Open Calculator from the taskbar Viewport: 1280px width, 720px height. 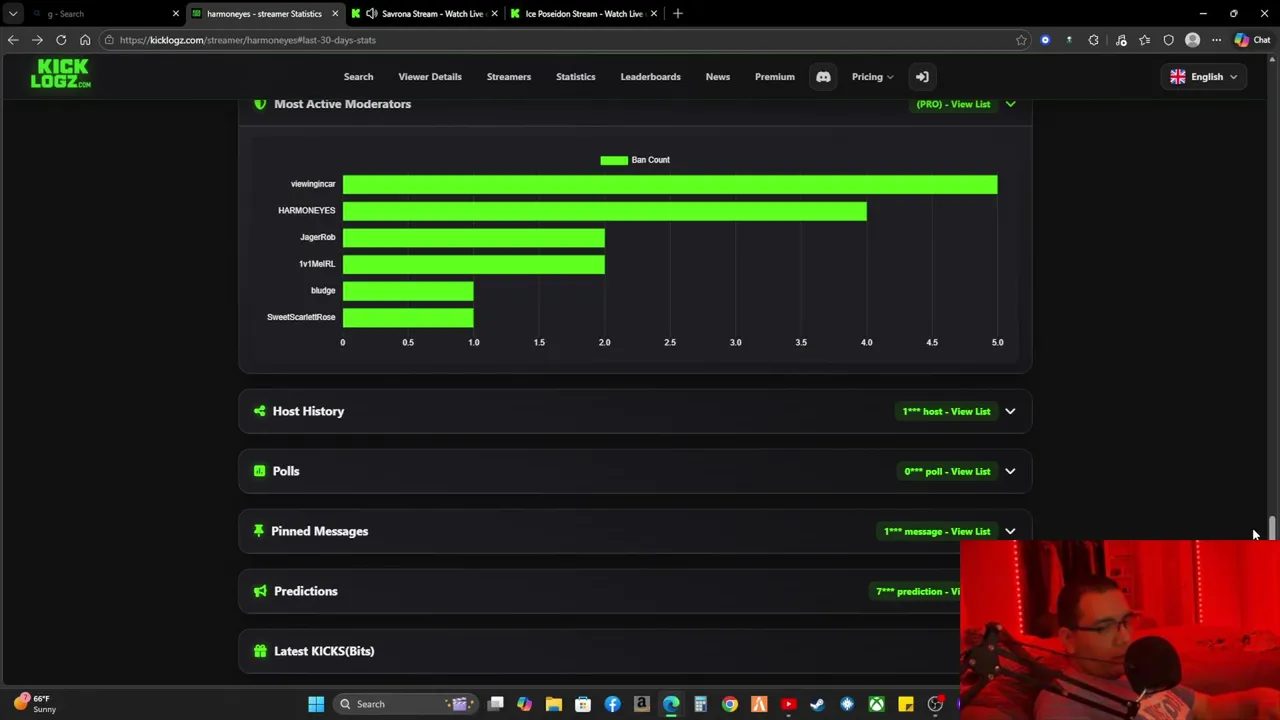click(700, 704)
